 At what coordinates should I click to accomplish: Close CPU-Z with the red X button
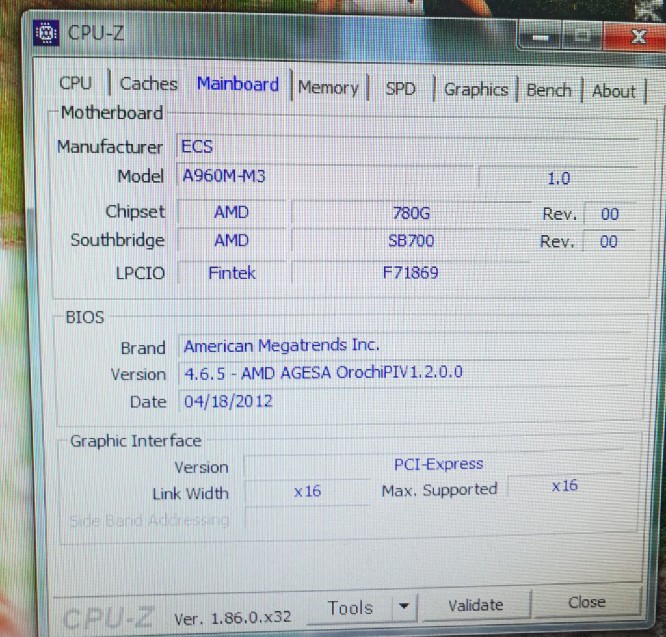[637, 37]
